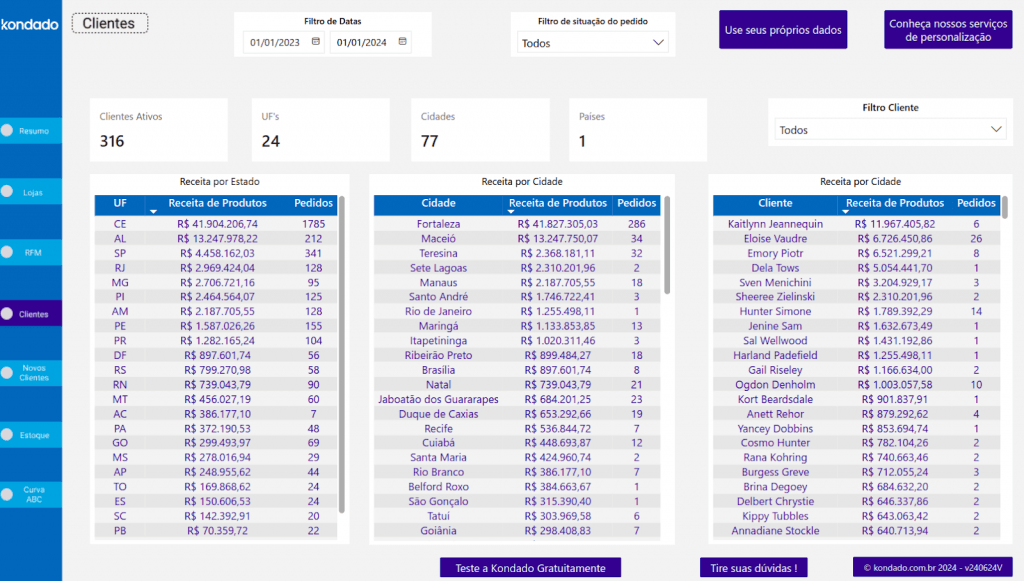The image size is (1024, 581).
Task: Click the 01/01/2023 start date field
Action: pyautogui.click(x=276, y=43)
